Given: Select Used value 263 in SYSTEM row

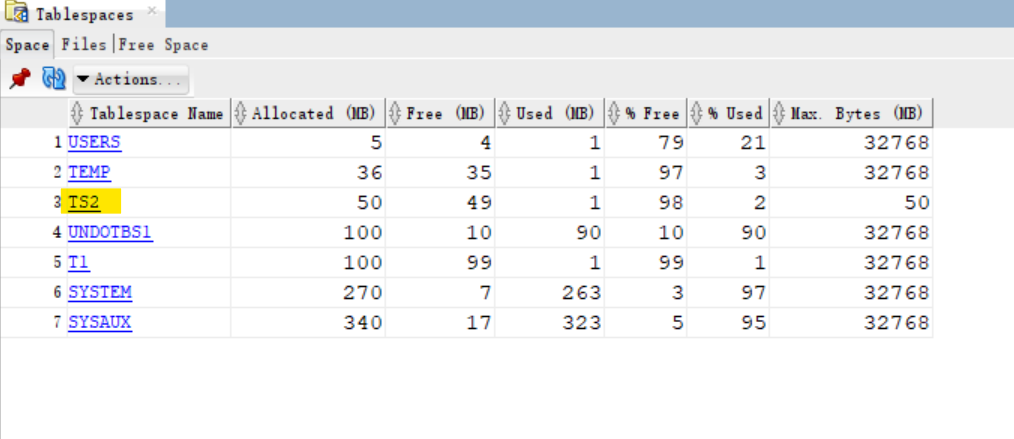Looking at the screenshot, I should pyautogui.click(x=581, y=292).
